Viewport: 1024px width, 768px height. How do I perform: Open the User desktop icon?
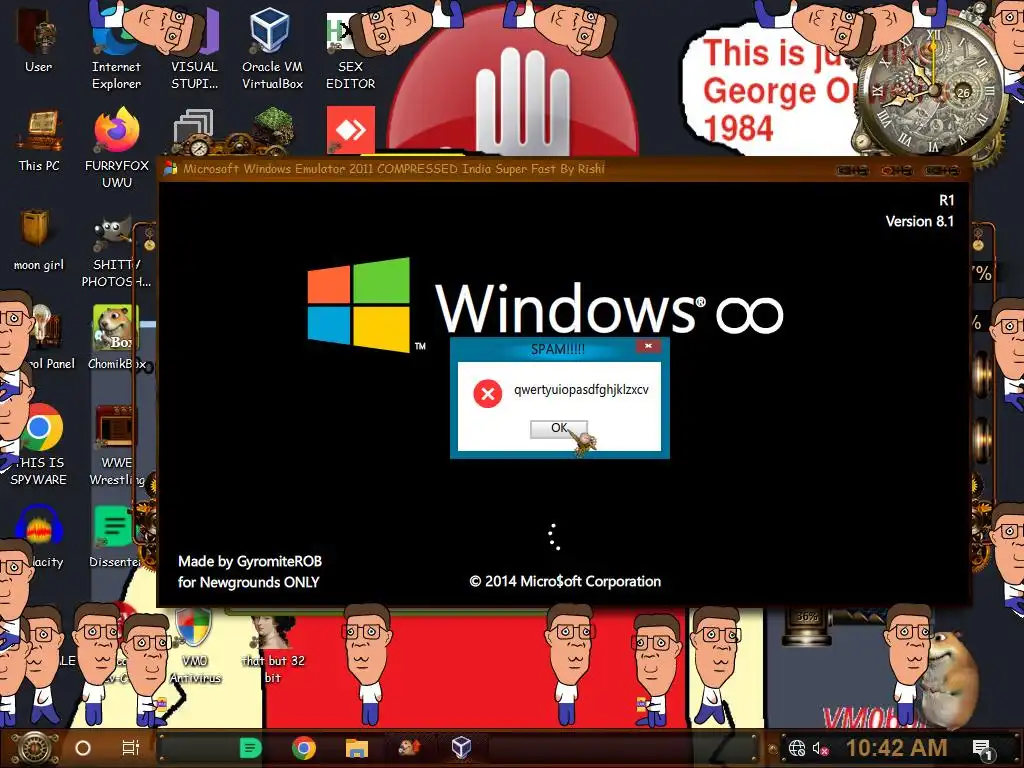coord(38,39)
